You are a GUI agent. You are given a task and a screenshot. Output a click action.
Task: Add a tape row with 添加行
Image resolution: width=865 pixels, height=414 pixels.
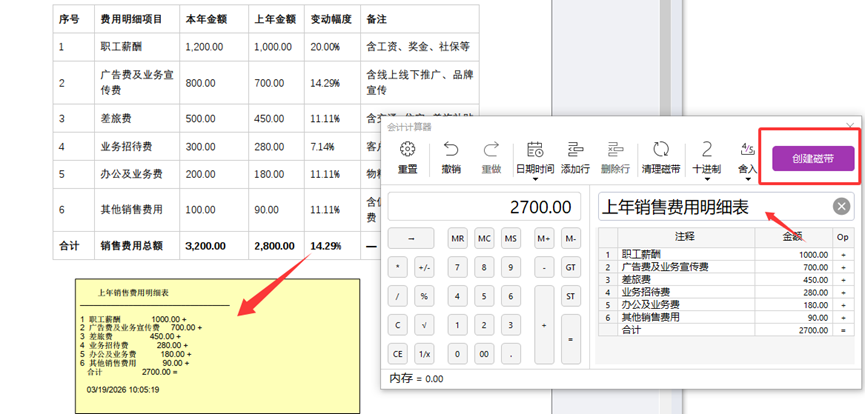(x=574, y=150)
